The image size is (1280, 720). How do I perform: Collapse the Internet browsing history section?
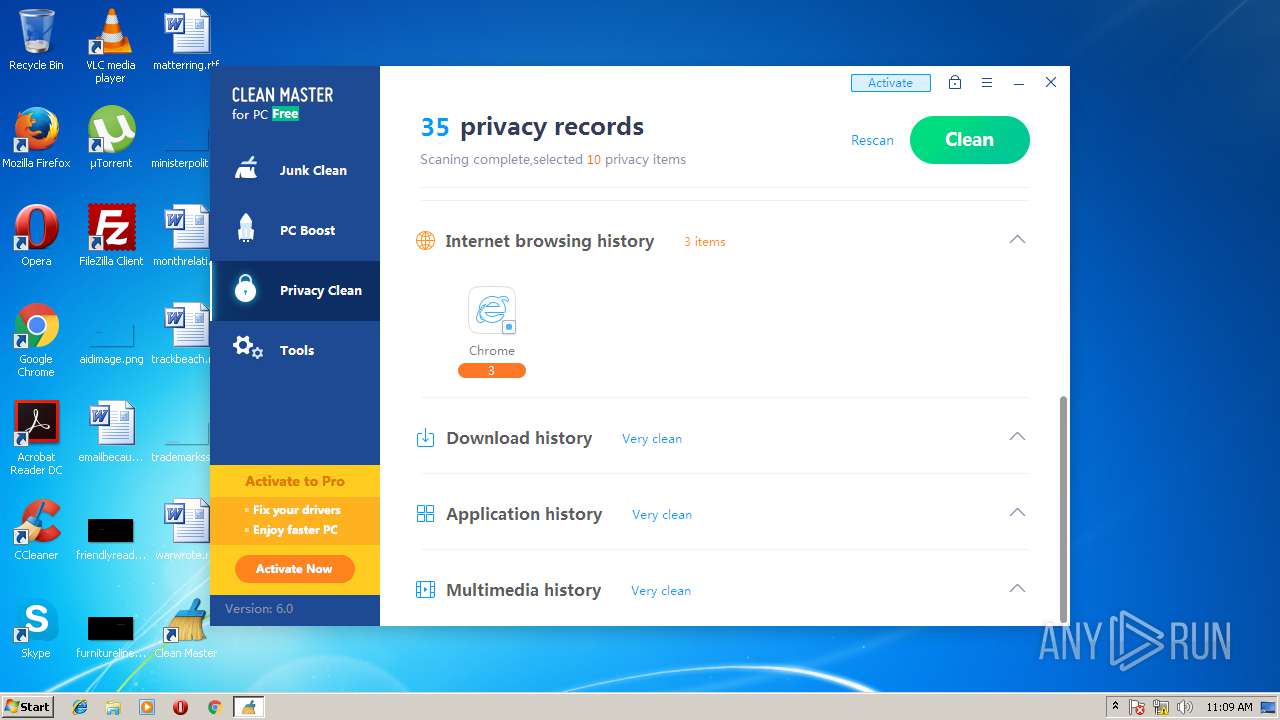tap(1017, 240)
